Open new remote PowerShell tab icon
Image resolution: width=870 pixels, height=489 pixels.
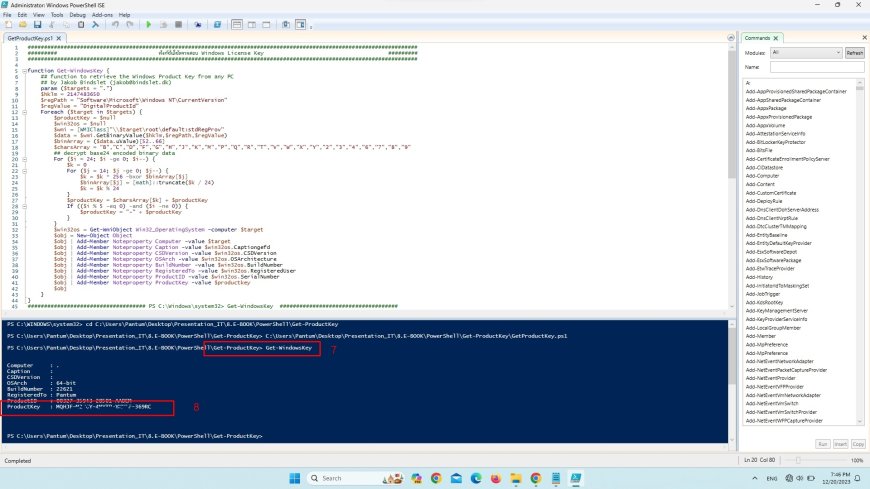pyautogui.click(x=198, y=24)
